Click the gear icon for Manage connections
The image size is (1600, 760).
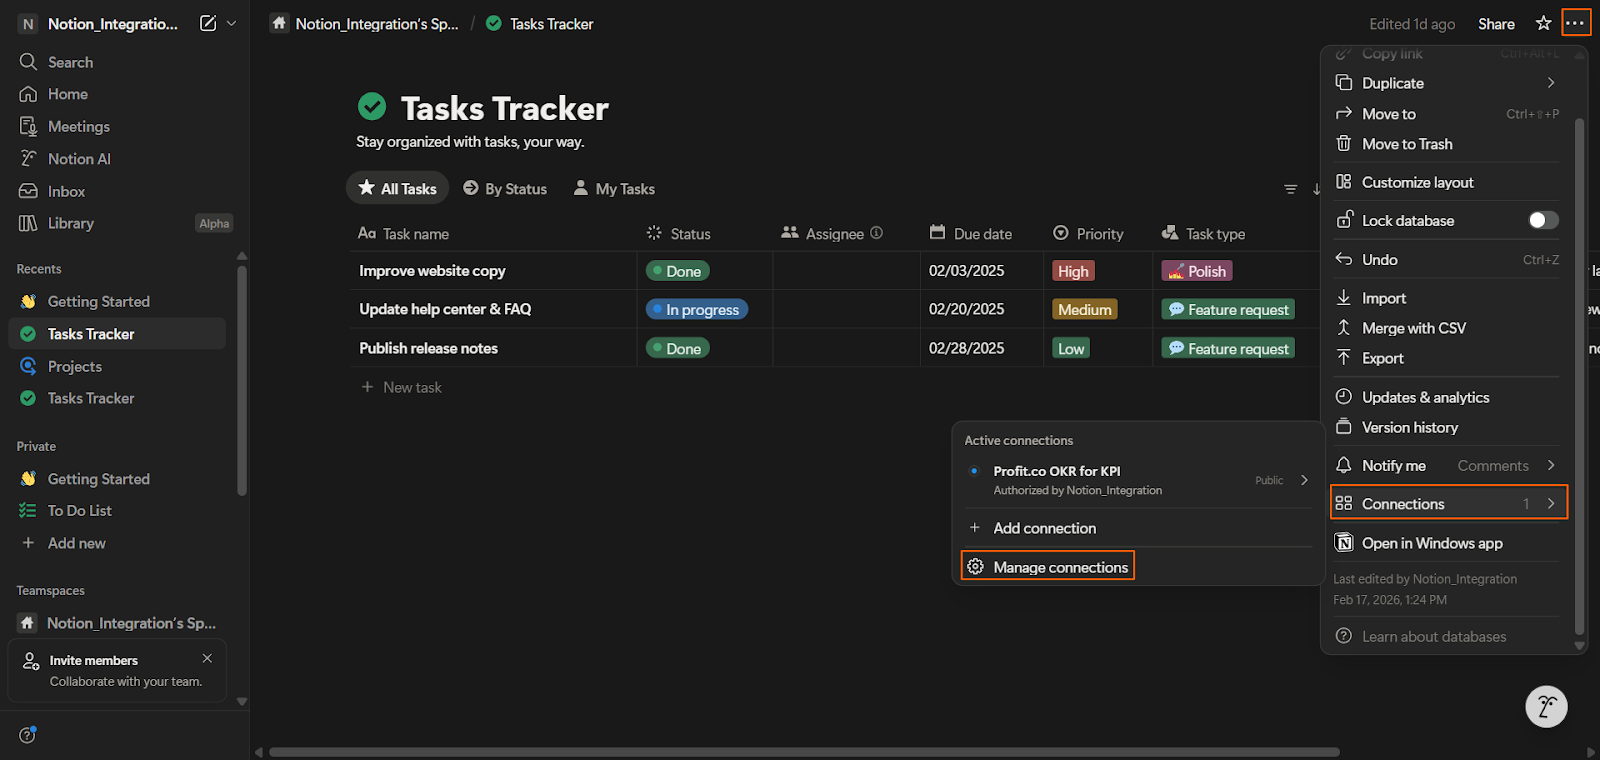(975, 567)
